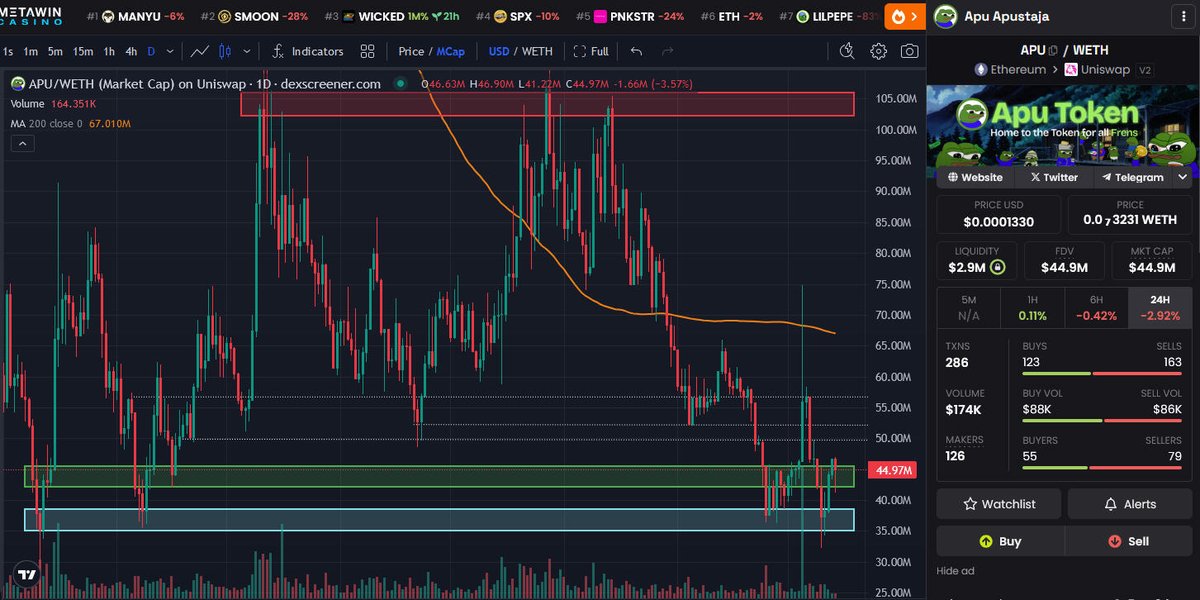Screen dimensions: 1200x600
Task: Click the Full screen icon
Action: pos(580,51)
